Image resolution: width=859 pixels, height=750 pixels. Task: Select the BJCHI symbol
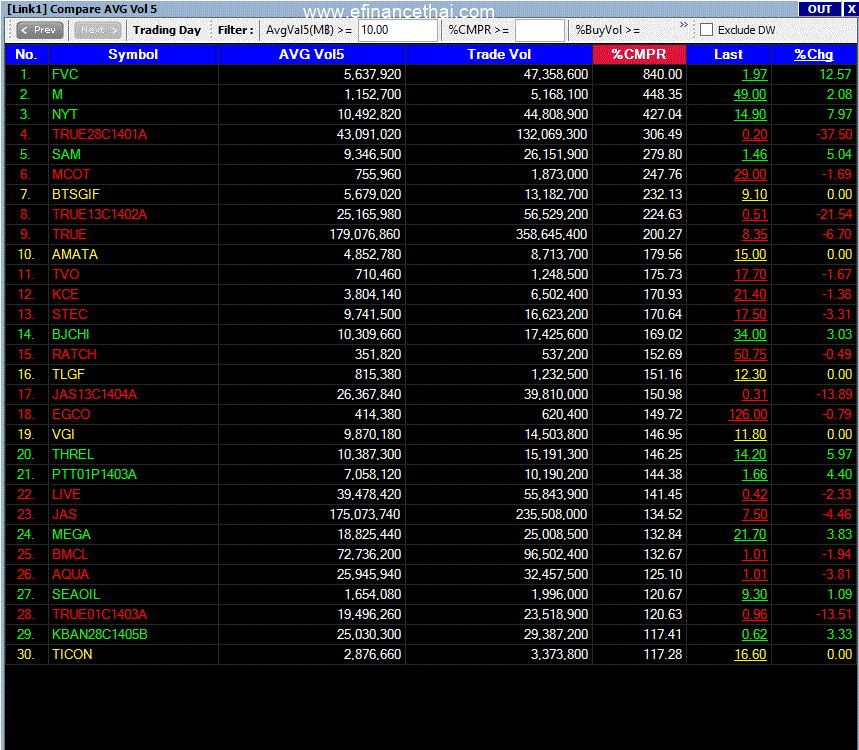tap(71, 334)
